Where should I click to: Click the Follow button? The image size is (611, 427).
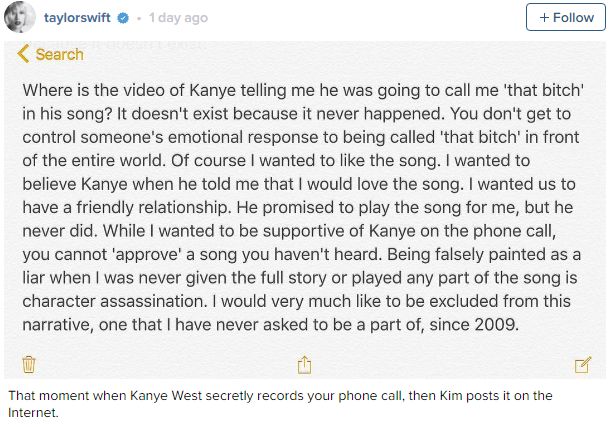[565, 17]
